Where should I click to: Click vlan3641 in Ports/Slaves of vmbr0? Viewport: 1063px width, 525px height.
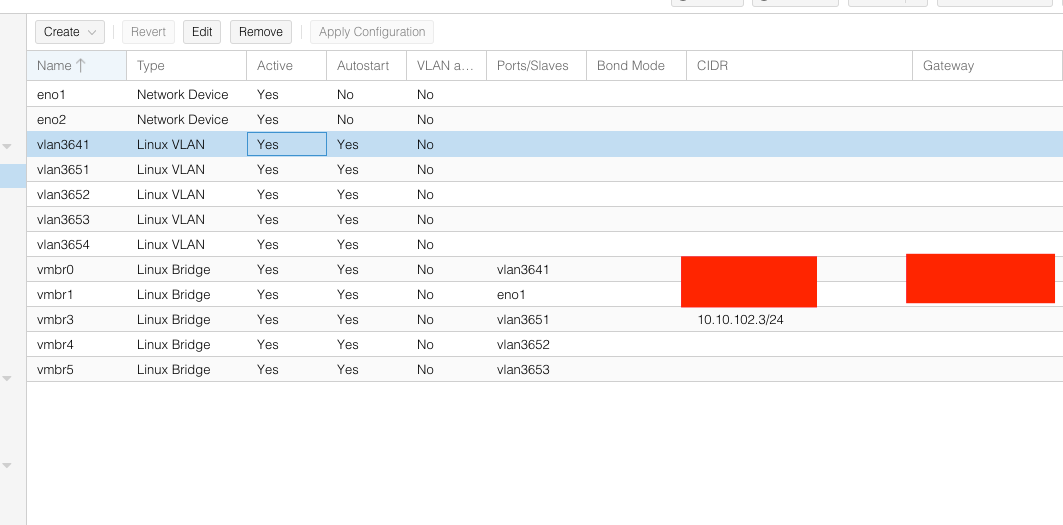(523, 269)
